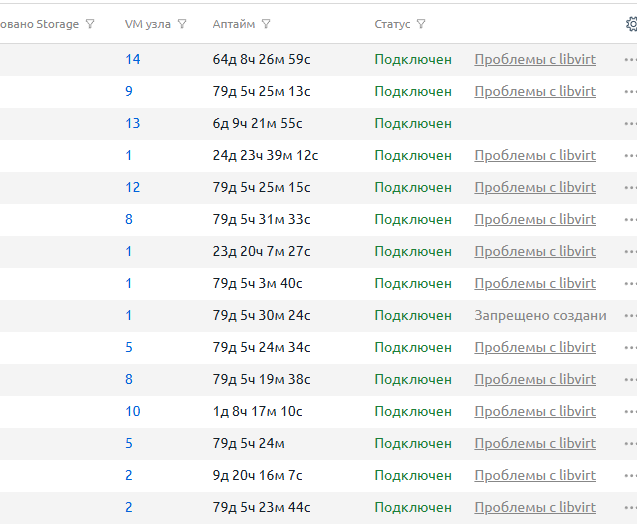The height and width of the screenshot is (524, 637).
Task: Sort by Аптайм column header
Action: coord(233,24)
